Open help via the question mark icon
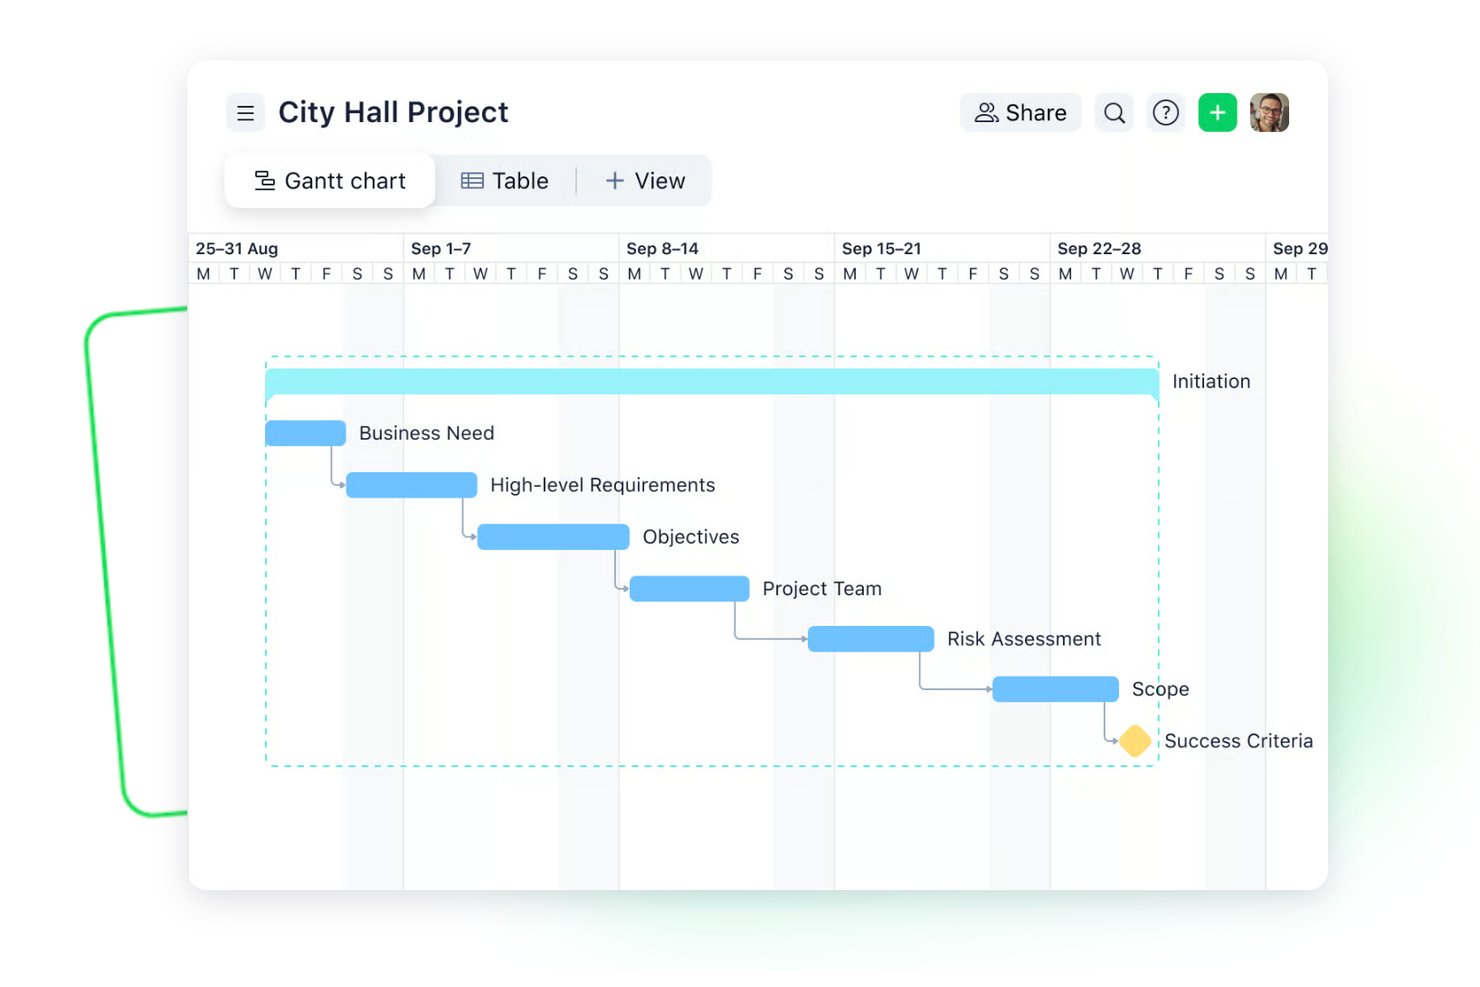Image resolution: width=1480 pixels, height=987 pixels. [1166, 113]
